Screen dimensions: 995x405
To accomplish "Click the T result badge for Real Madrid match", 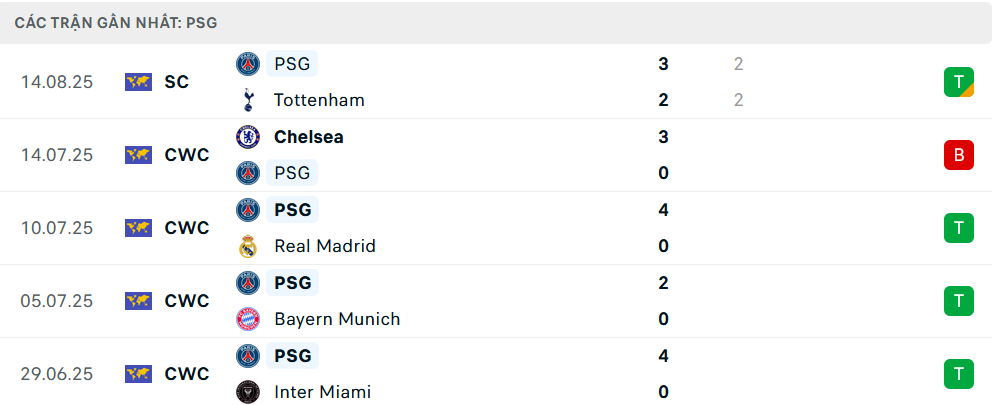I will [x=958, y=228].
